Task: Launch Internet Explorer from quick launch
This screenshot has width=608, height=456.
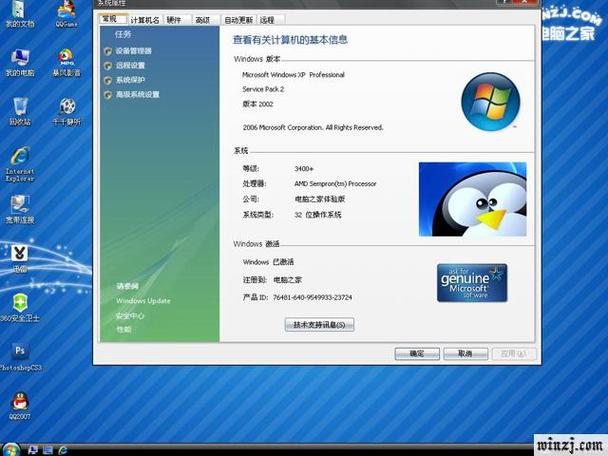Action: (63, 450)
